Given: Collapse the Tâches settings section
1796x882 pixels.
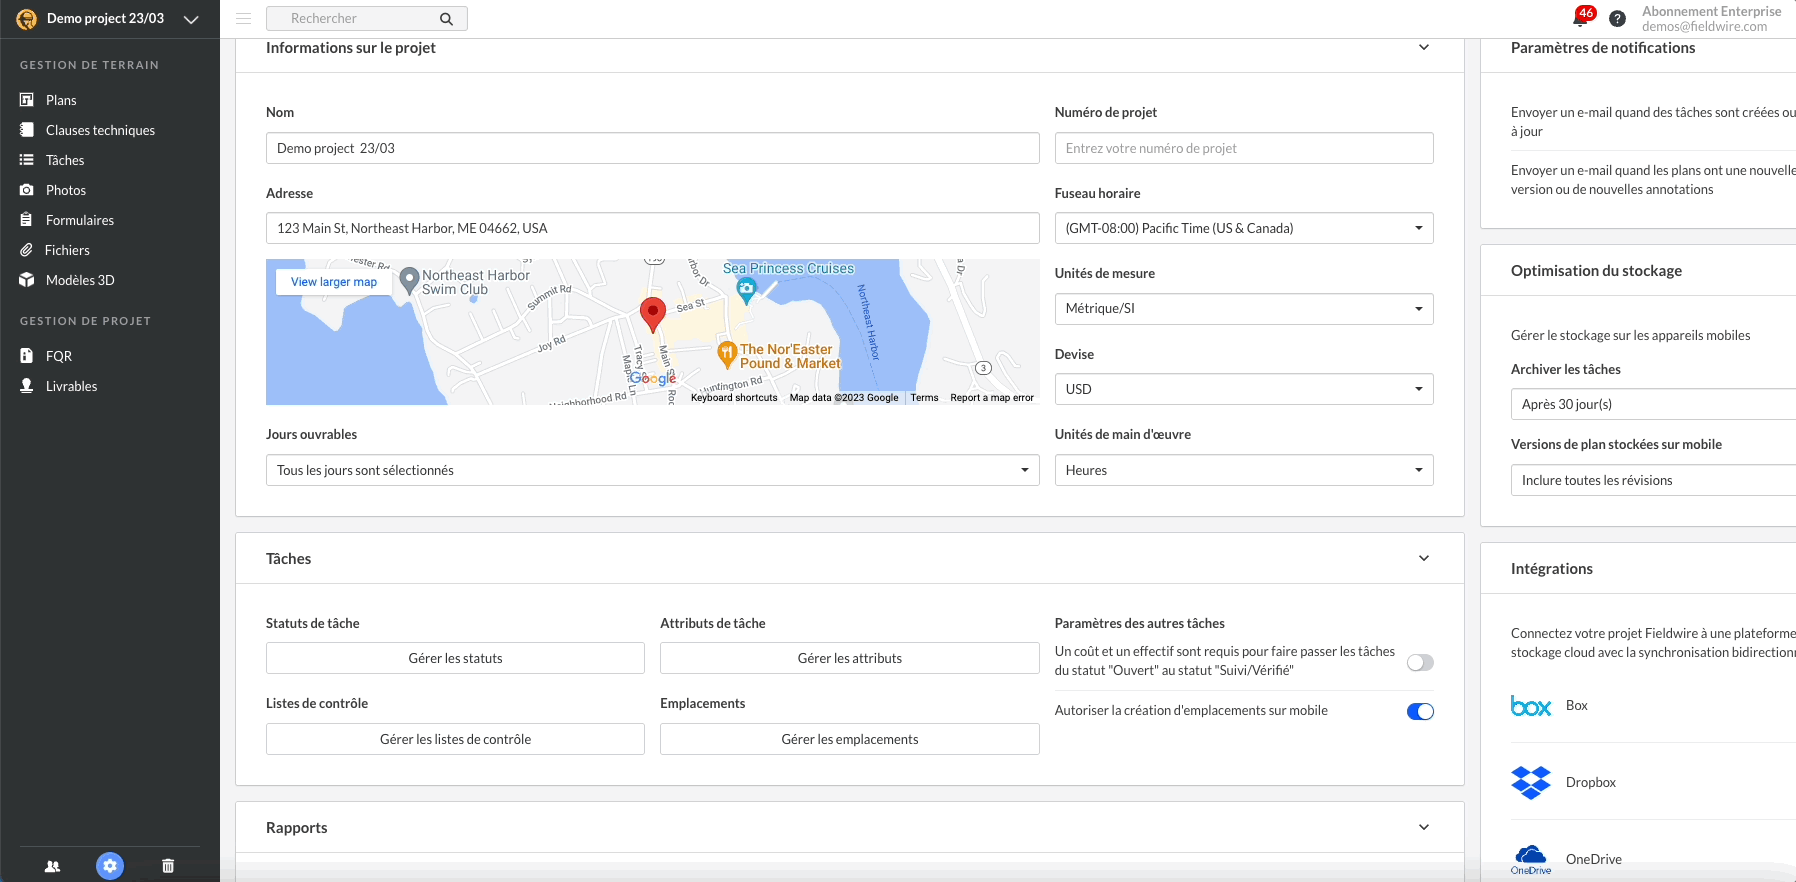Looking at the screenshot, I should pos(1424,558).
